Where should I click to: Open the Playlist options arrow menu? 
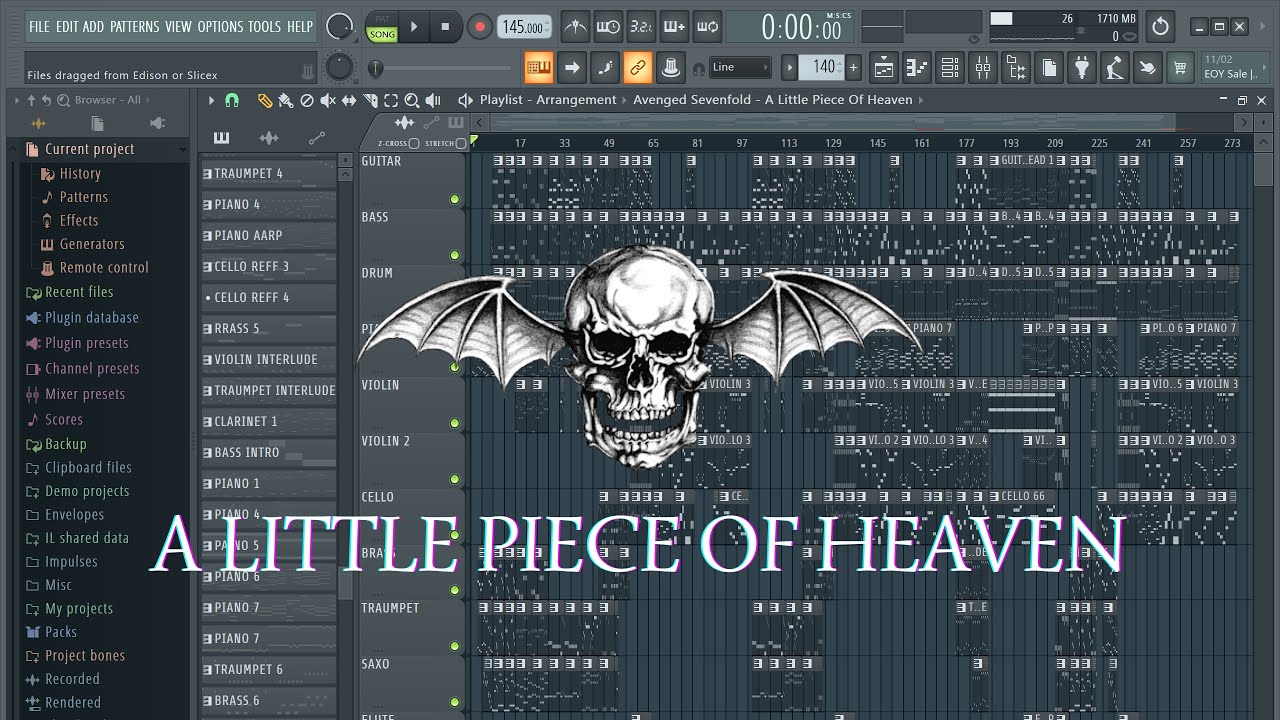pos(211,100)
